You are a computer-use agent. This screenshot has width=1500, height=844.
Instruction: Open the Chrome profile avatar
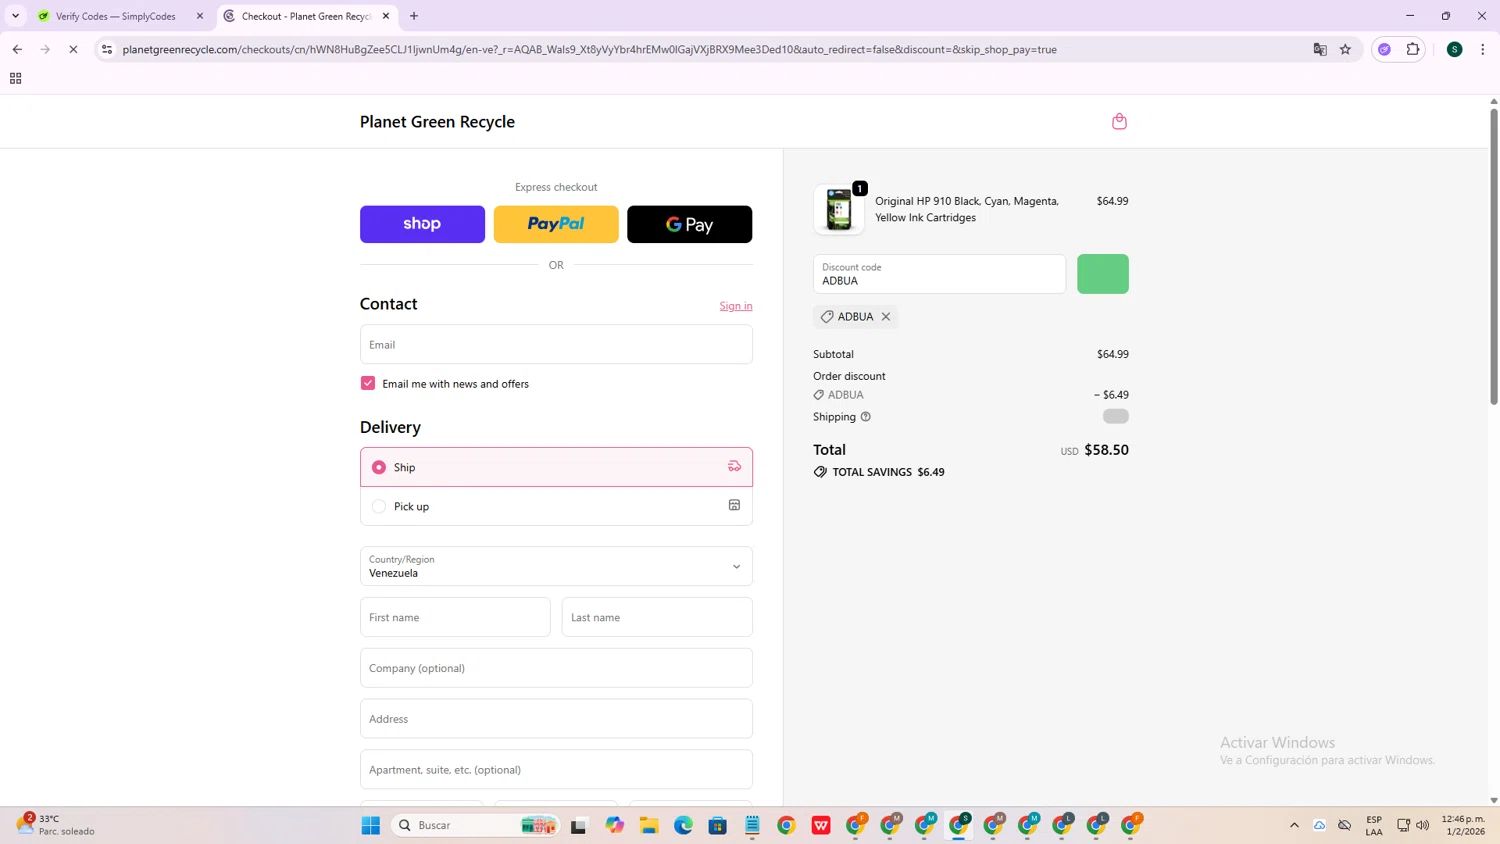(1455, 49)
